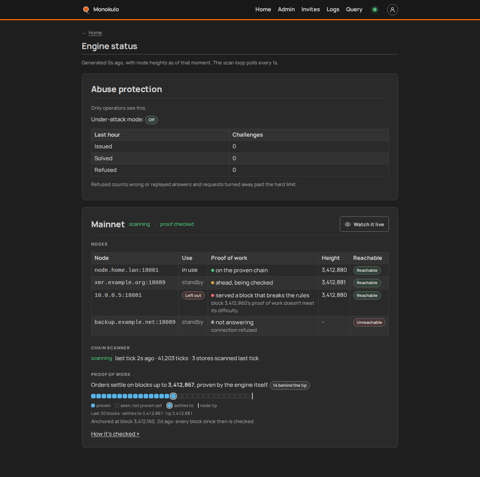
Task: Click the Issued row label
Action: click(103, 146)
